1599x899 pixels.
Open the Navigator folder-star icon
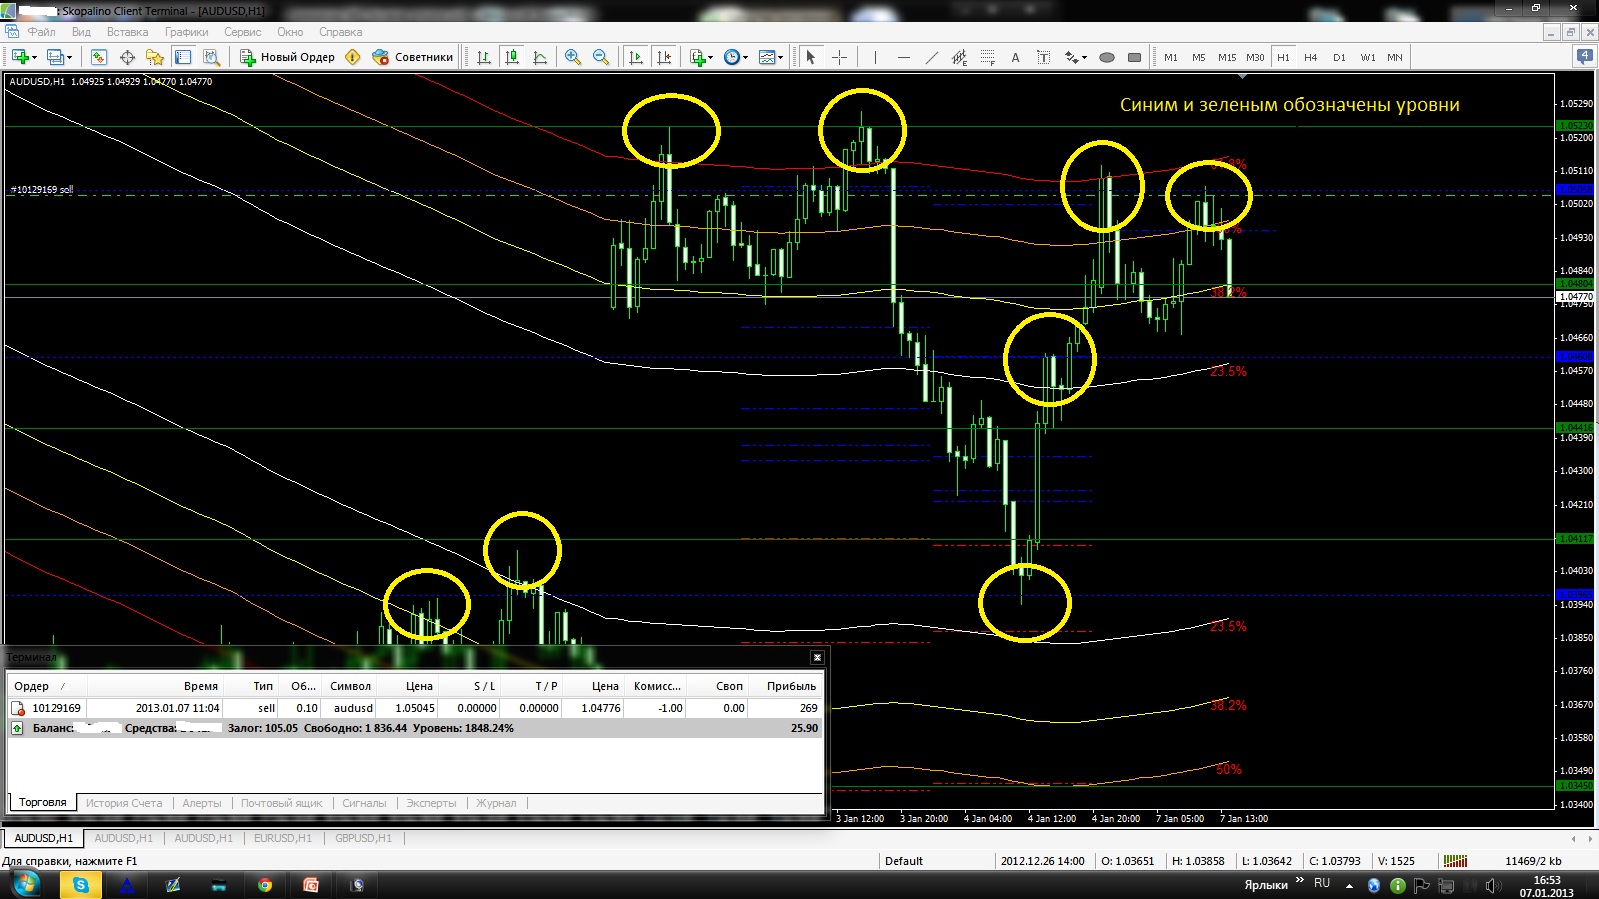click(x=155, y=57)
